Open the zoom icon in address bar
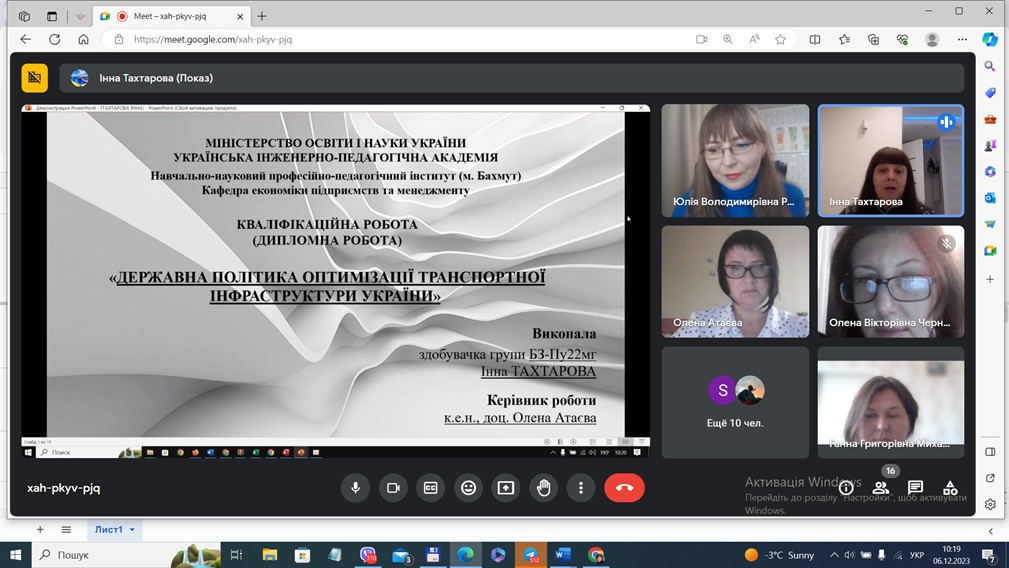The height and width of the screenshot is (568, 1009). [x=728, y=39]
